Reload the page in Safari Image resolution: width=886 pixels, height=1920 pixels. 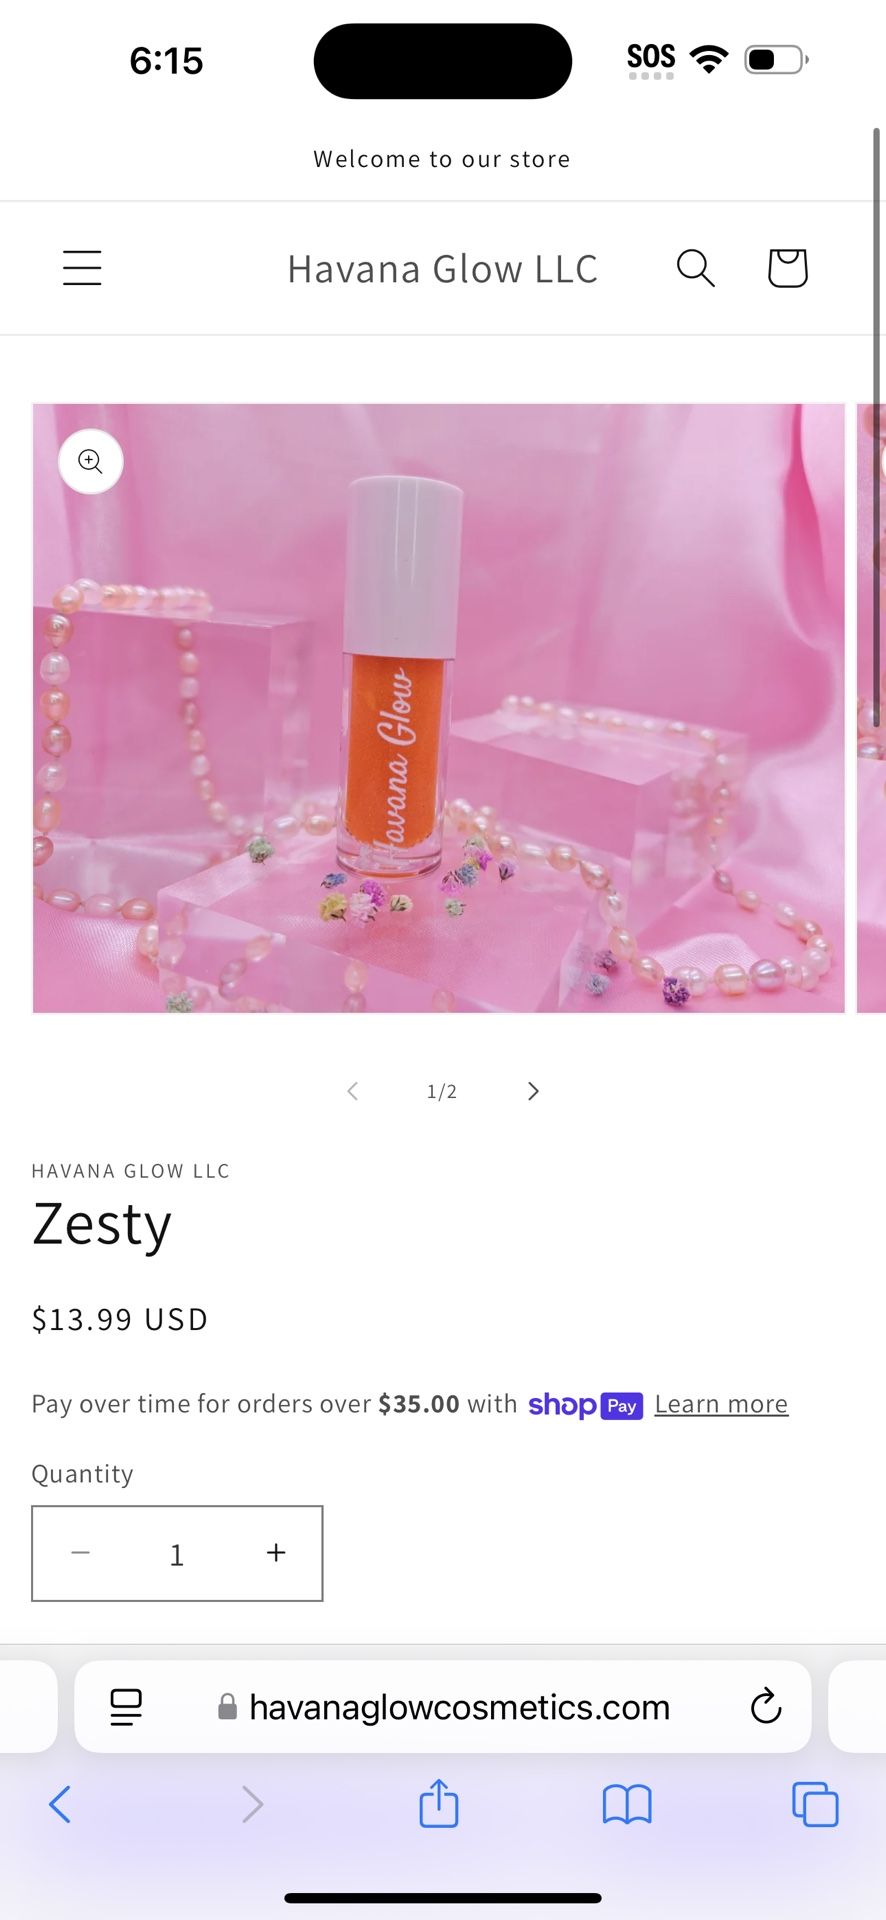tap(765, 1707)
